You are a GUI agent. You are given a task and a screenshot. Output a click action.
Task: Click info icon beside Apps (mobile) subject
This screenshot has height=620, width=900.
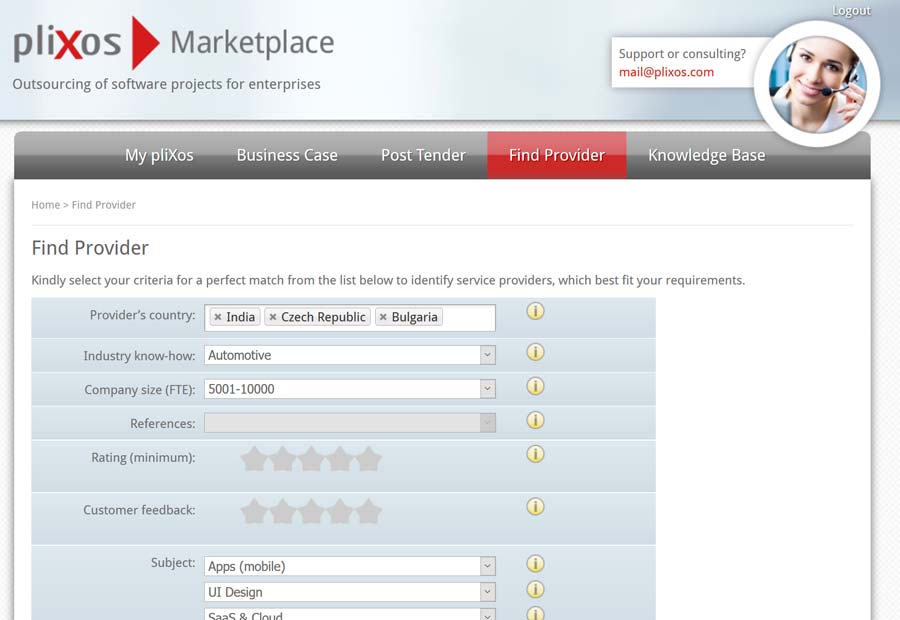[535, 564]
